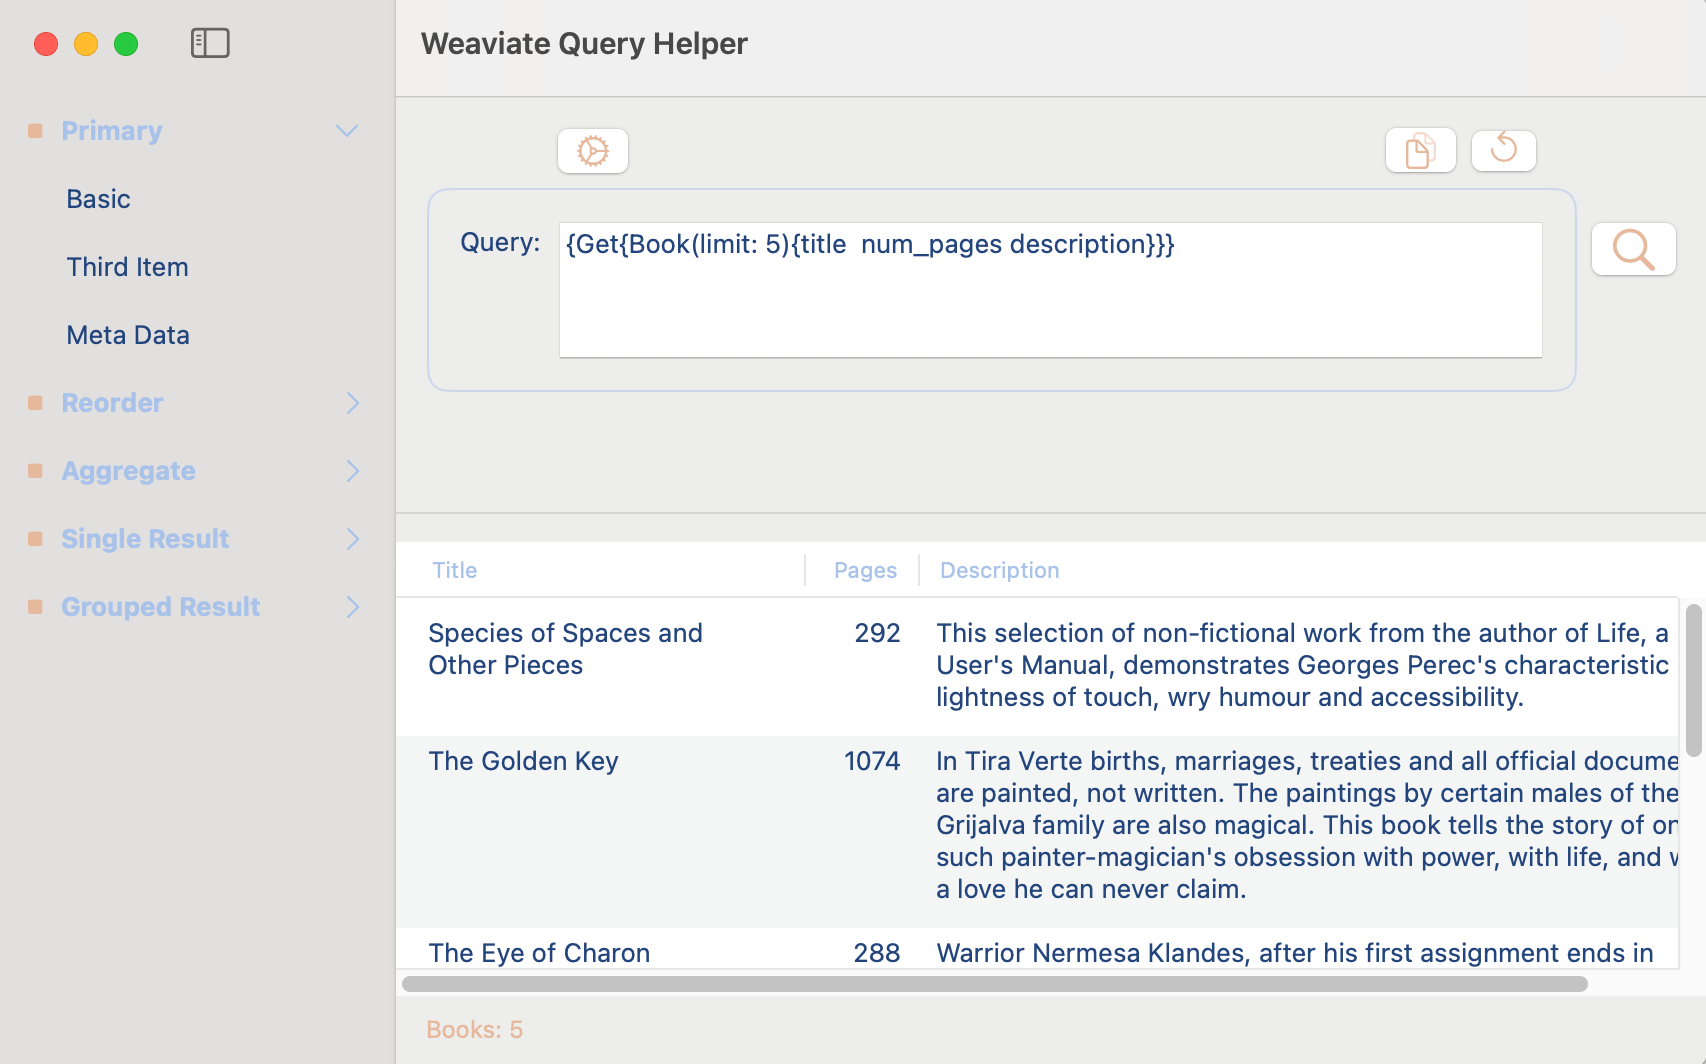Click the Pages column header
The height and width of the screenshot is (1064, 1706).
[x=864, y=569]
